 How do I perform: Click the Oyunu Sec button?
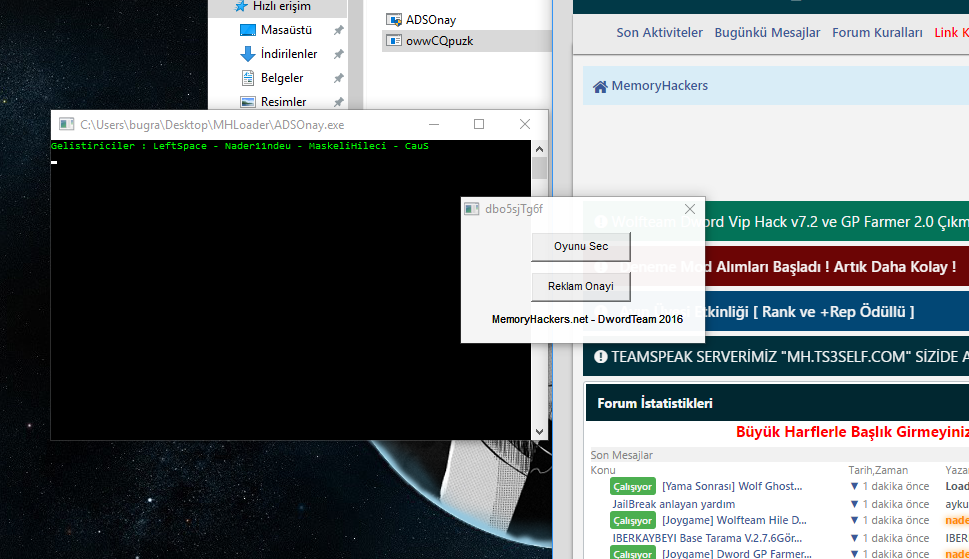581,246
